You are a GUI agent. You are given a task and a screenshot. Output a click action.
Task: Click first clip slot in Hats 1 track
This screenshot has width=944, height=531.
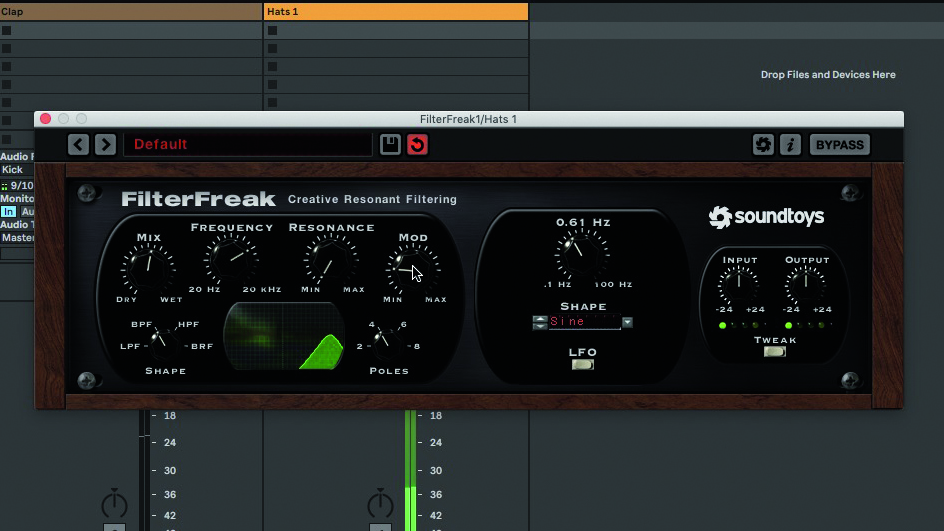tap(396, 30)
